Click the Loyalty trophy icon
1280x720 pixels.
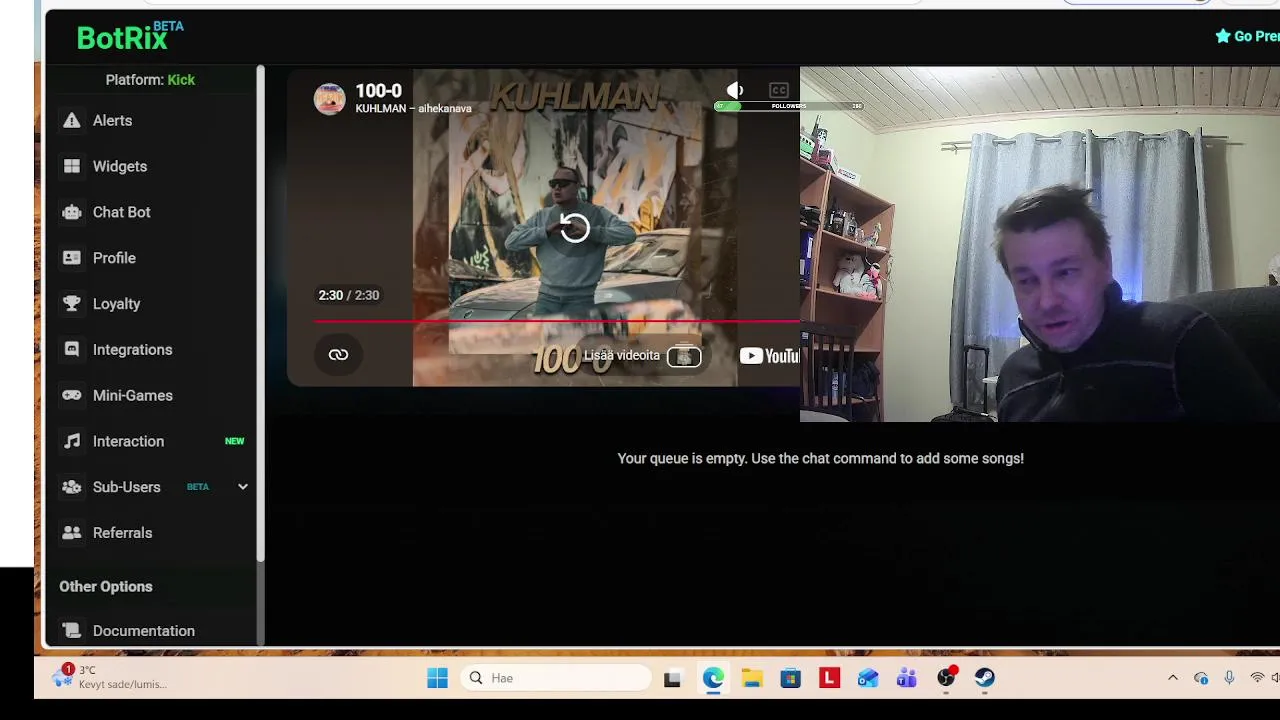pos(72,304)
